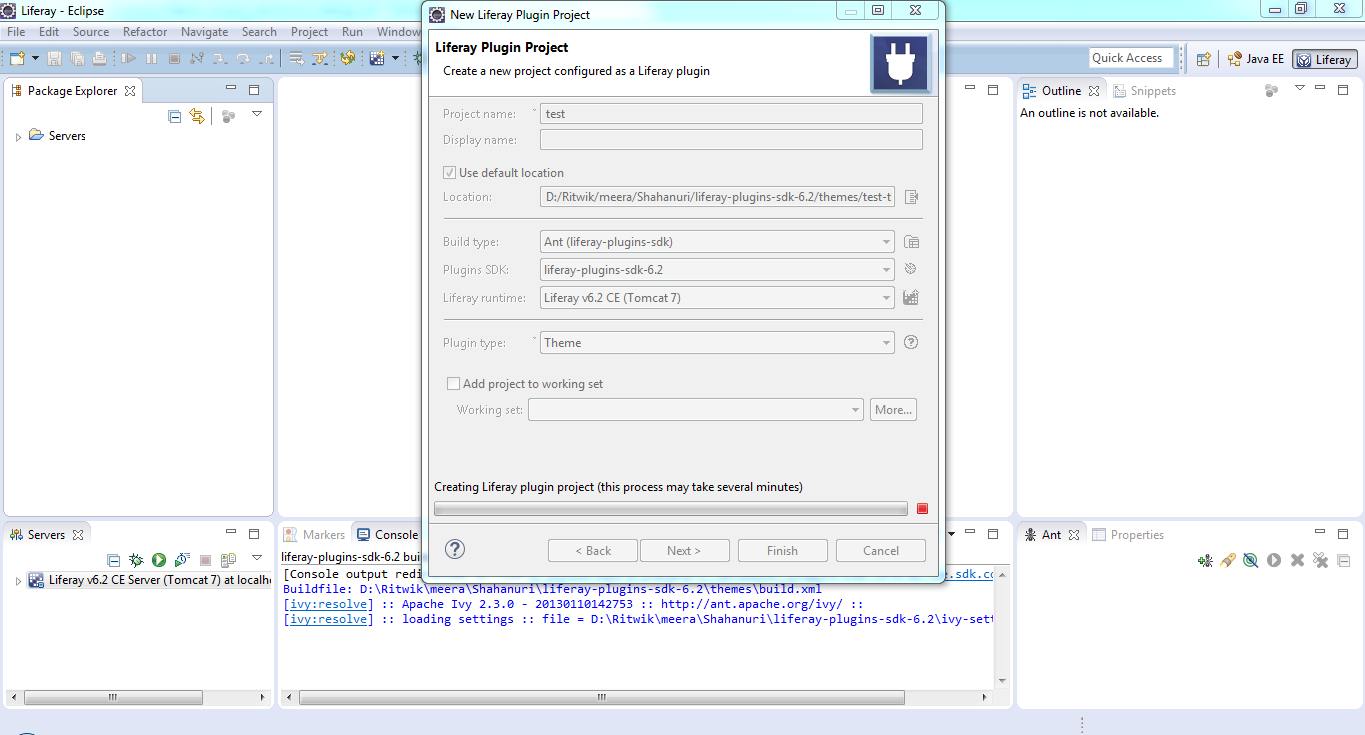Switch to the Properties tab
The image size is (1365, 735).
[x=1128, y=535]
